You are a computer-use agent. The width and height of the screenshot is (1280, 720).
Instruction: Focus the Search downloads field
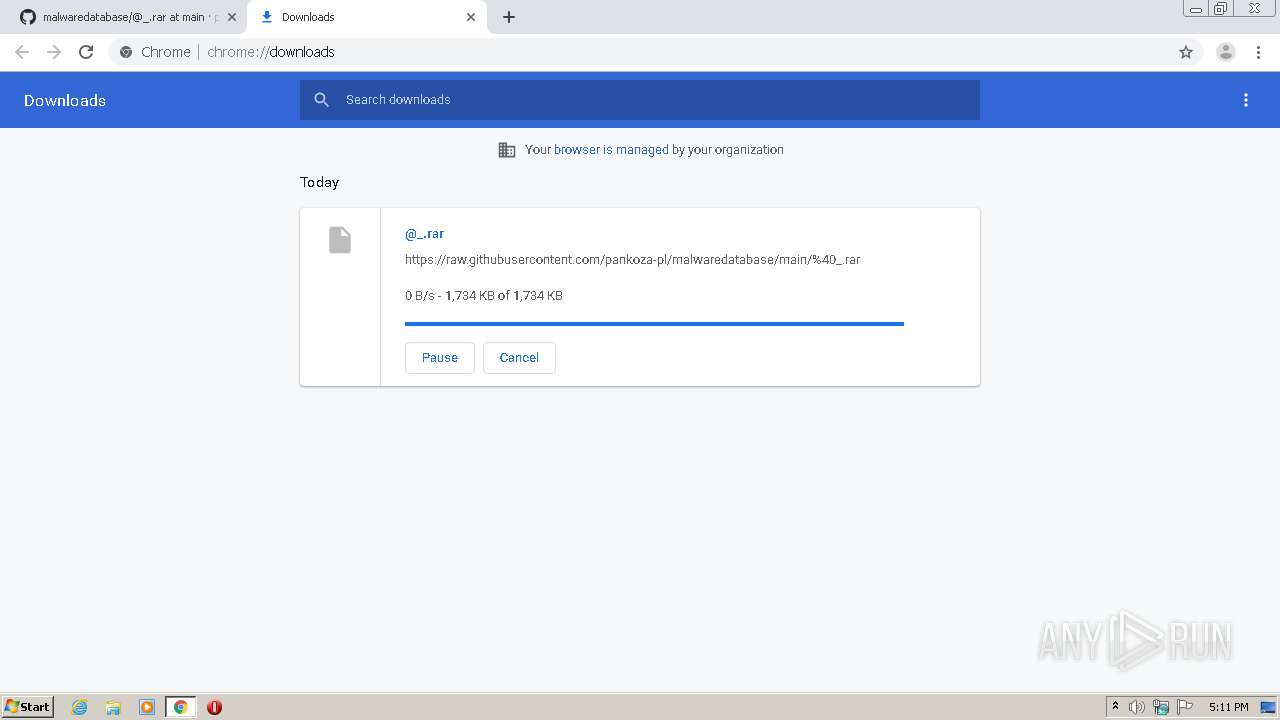click(x=640, y=100)
